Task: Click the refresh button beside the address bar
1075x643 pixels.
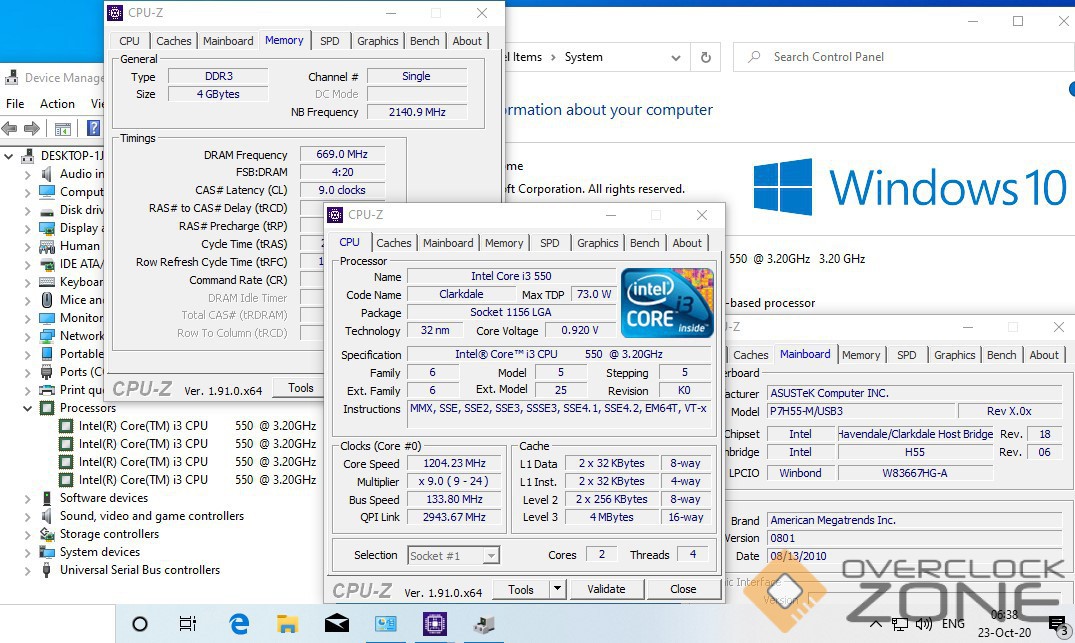Action: coord(705,57)
